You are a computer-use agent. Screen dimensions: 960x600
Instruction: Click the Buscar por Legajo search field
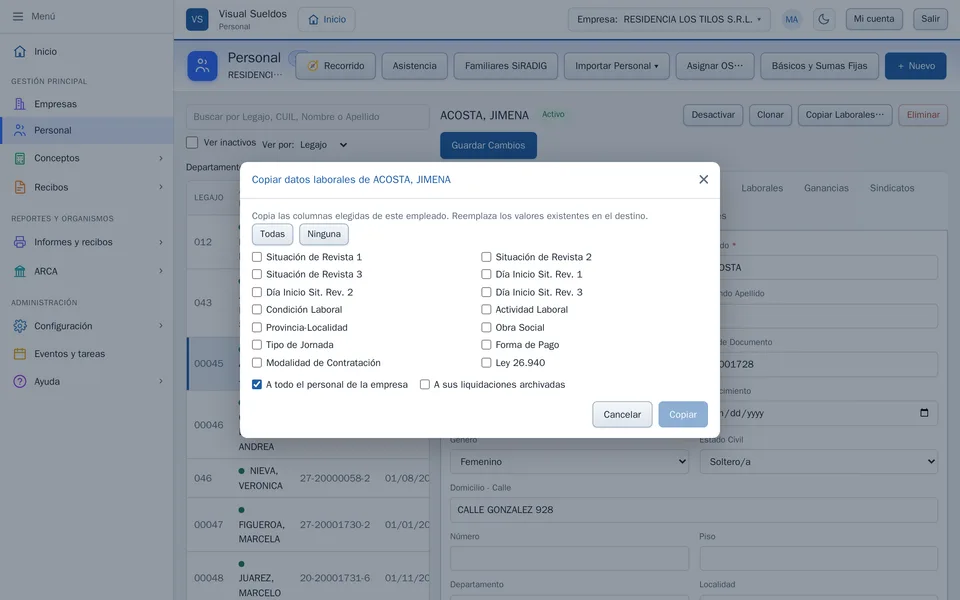(308, 117)
